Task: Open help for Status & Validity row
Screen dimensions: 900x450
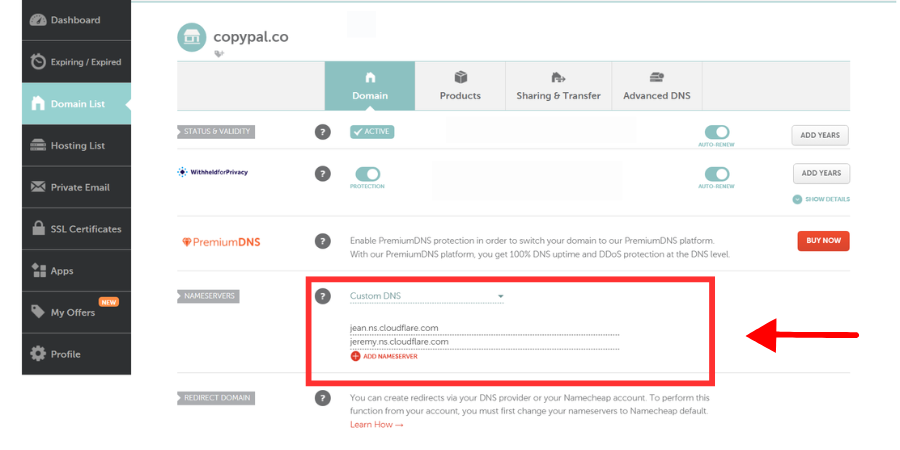Action: 323,132
